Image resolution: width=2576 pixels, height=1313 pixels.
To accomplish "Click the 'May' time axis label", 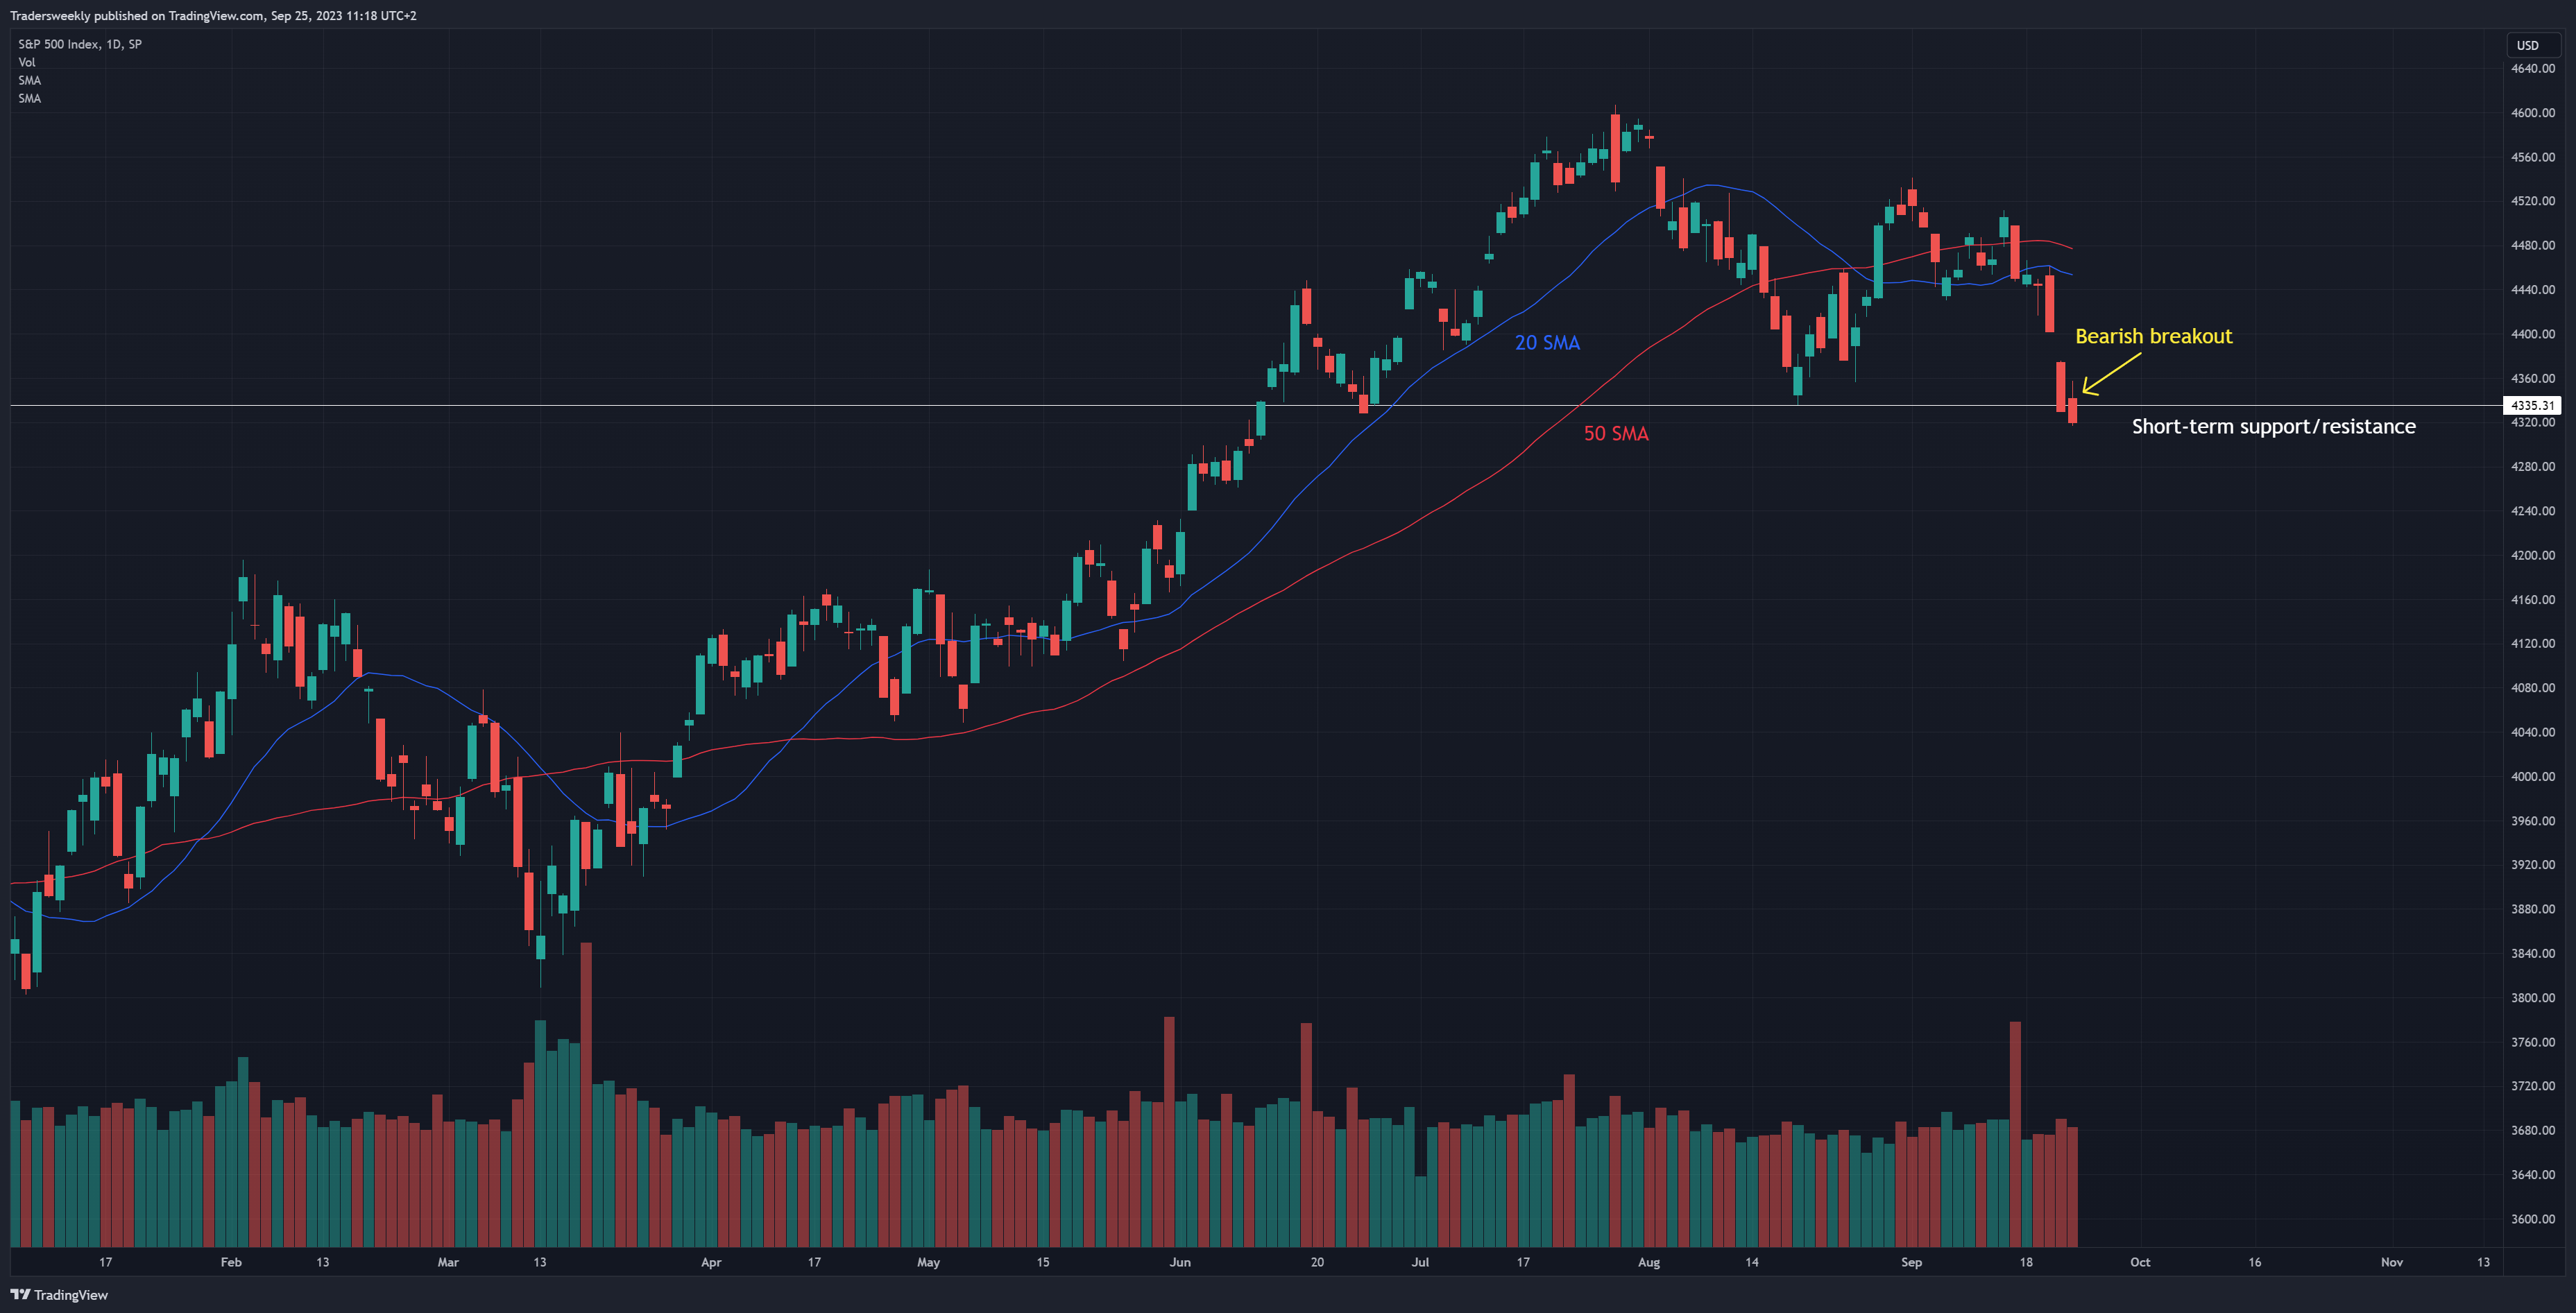I will pos(928,1262).
